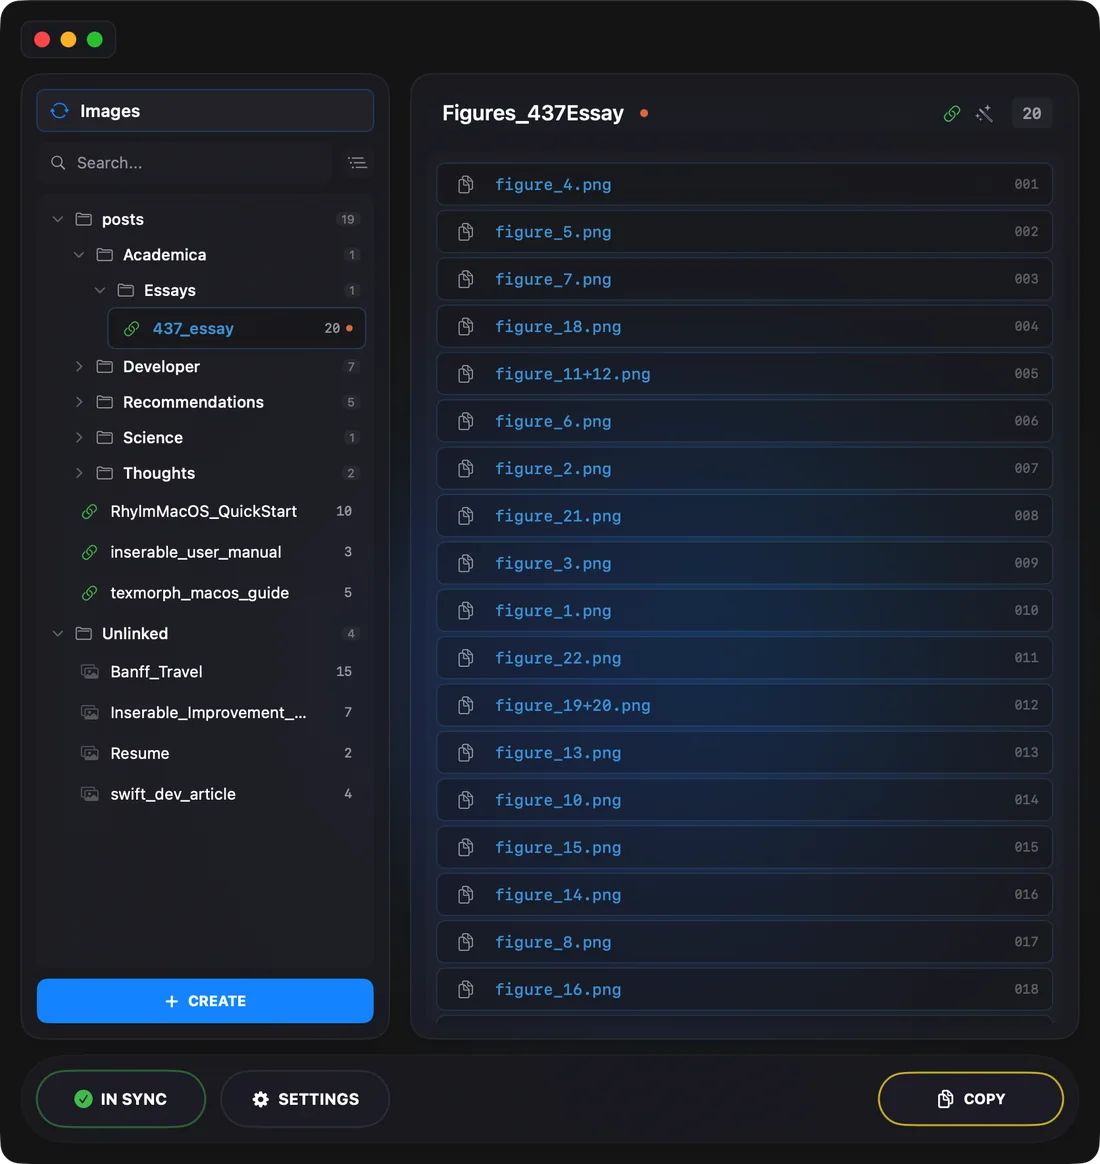Focus the Search field
Screen dimensions: 1100x1164
[184, 163]
